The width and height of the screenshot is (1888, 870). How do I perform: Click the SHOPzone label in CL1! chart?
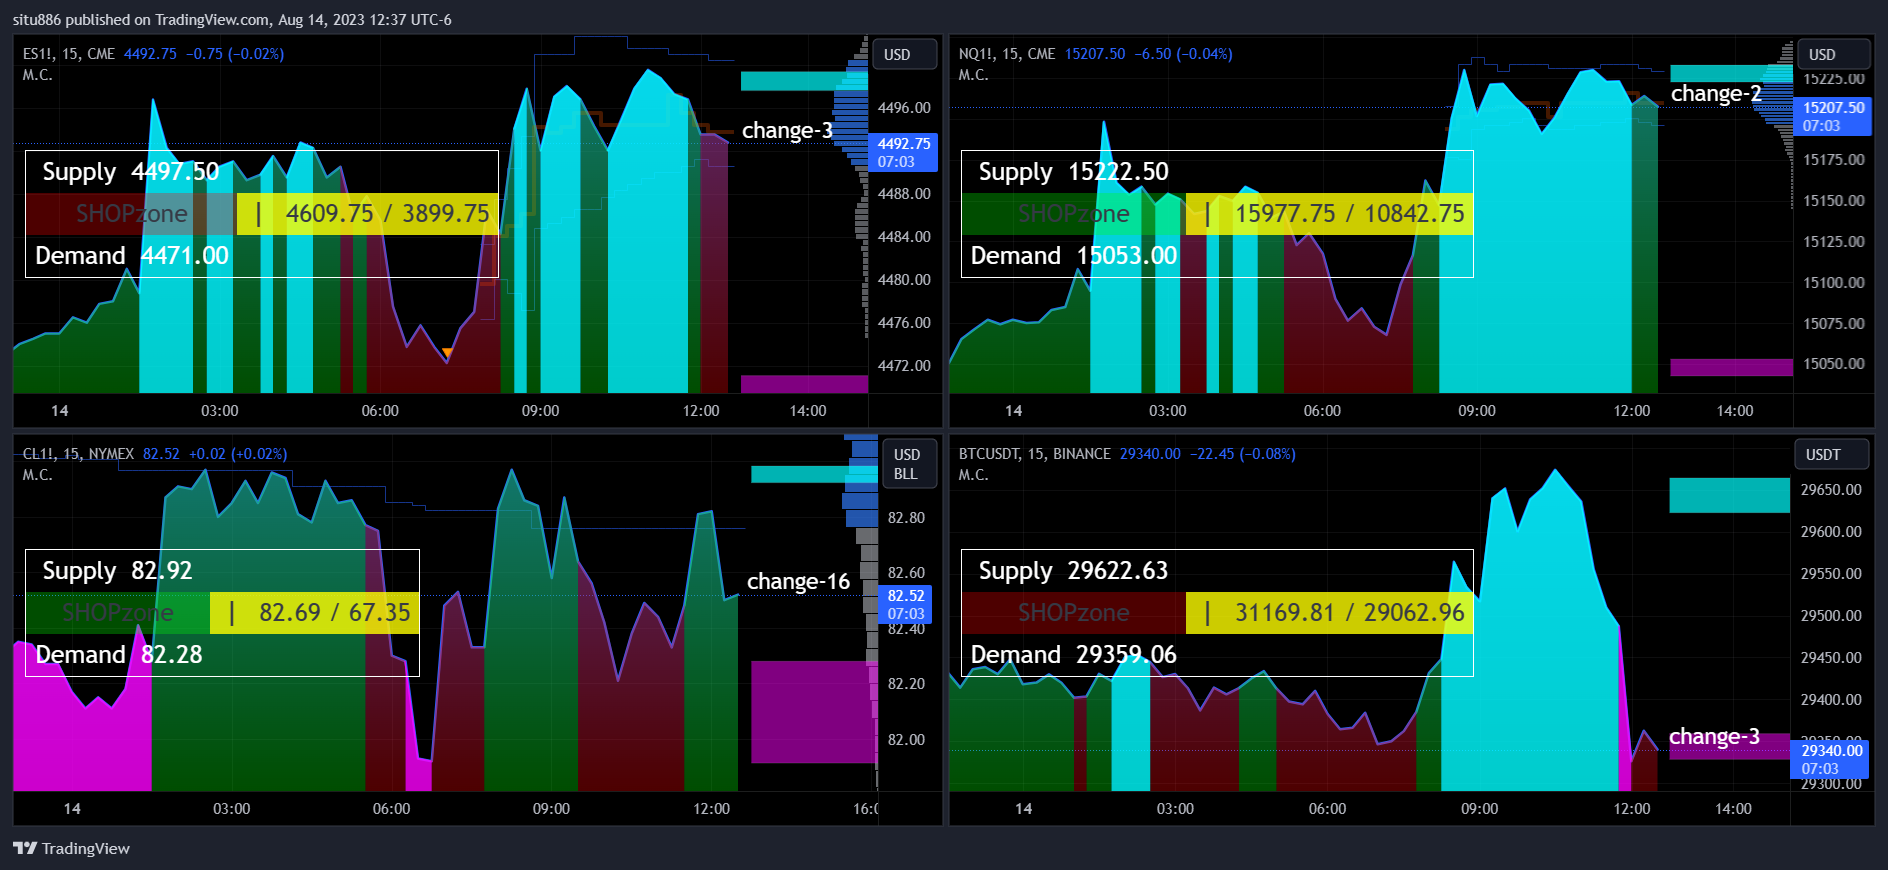click(x=117, y=613)
